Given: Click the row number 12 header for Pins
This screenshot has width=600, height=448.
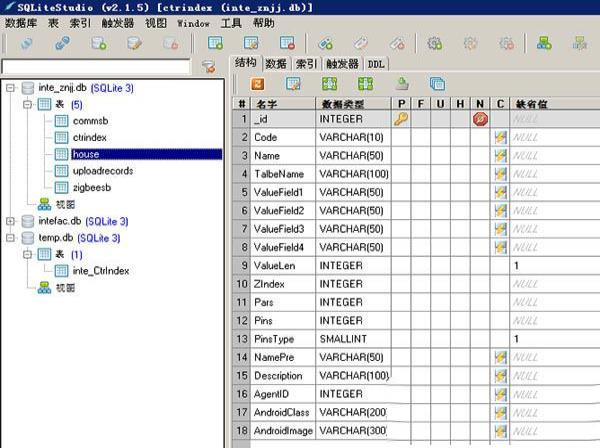Looking at the screenshot, I should click(241, 321).
